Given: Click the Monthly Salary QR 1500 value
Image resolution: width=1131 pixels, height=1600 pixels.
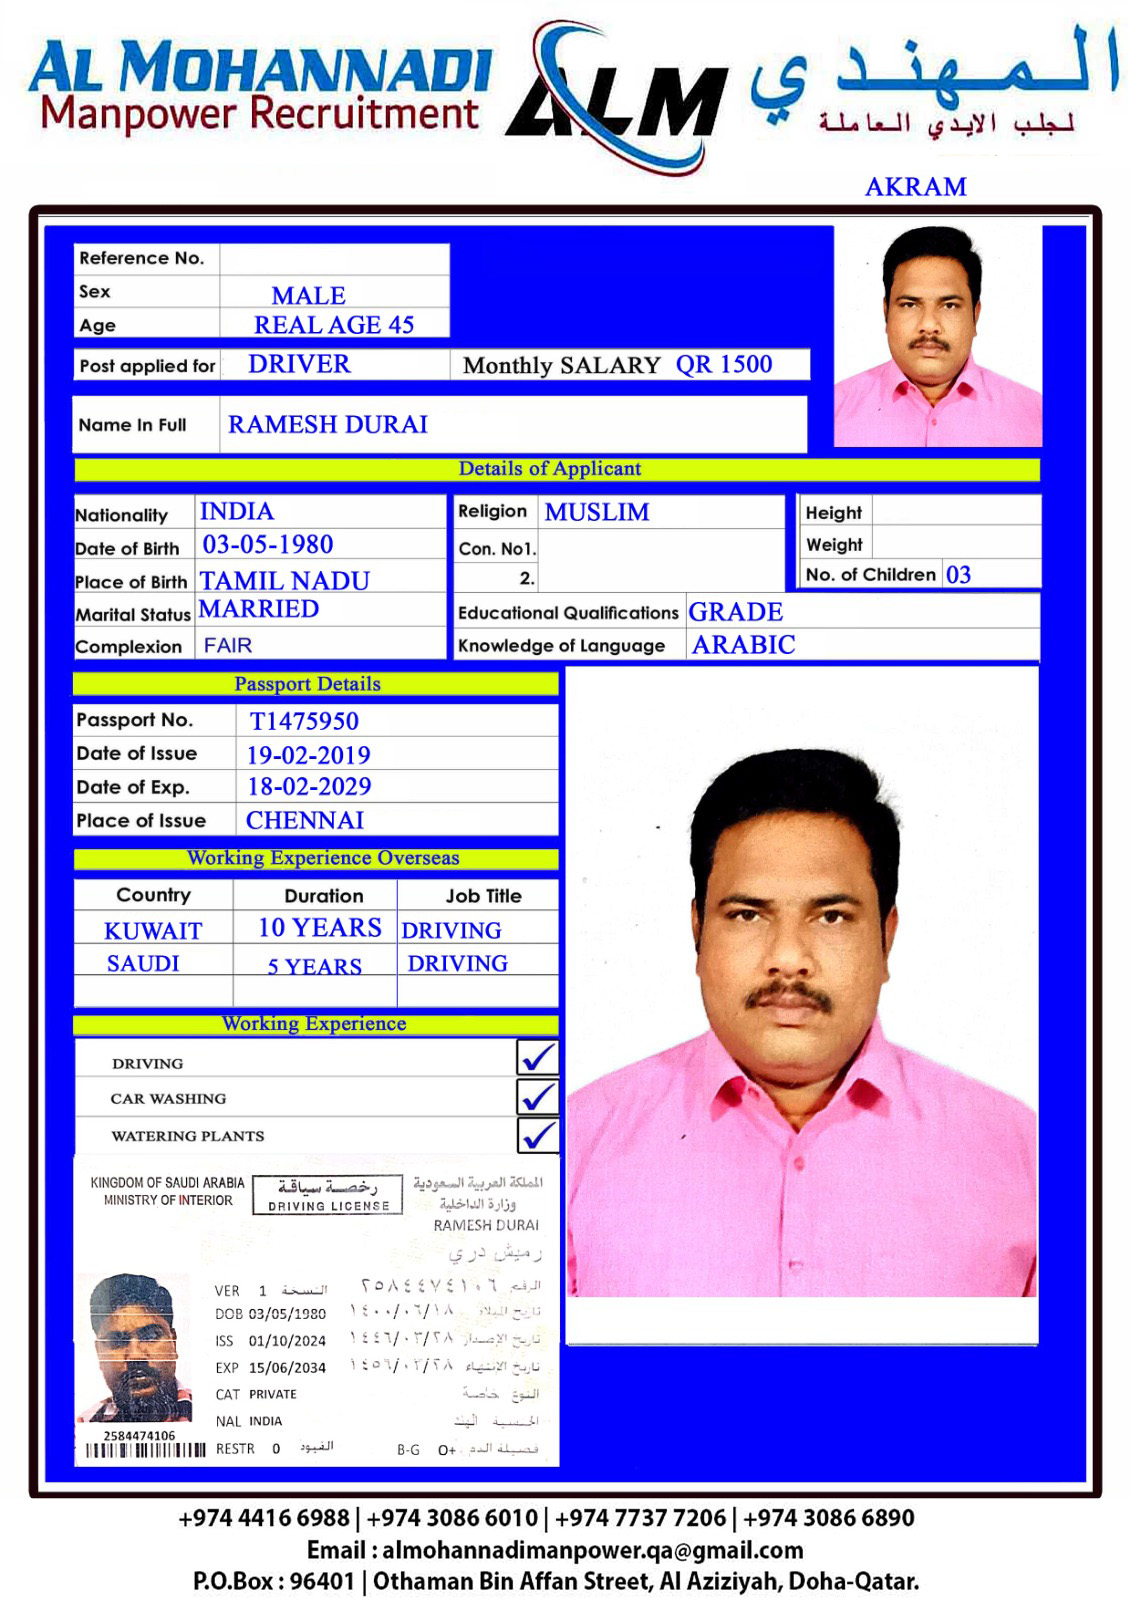Looking at the screenshot, I should 723,365.
